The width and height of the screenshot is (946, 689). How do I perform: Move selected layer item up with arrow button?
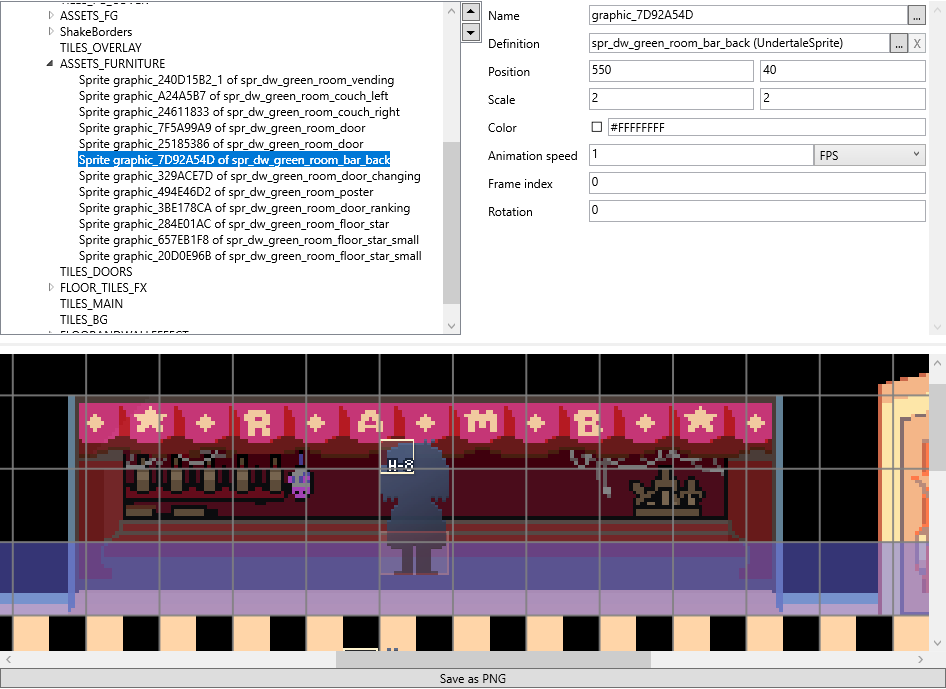point(471,12)
